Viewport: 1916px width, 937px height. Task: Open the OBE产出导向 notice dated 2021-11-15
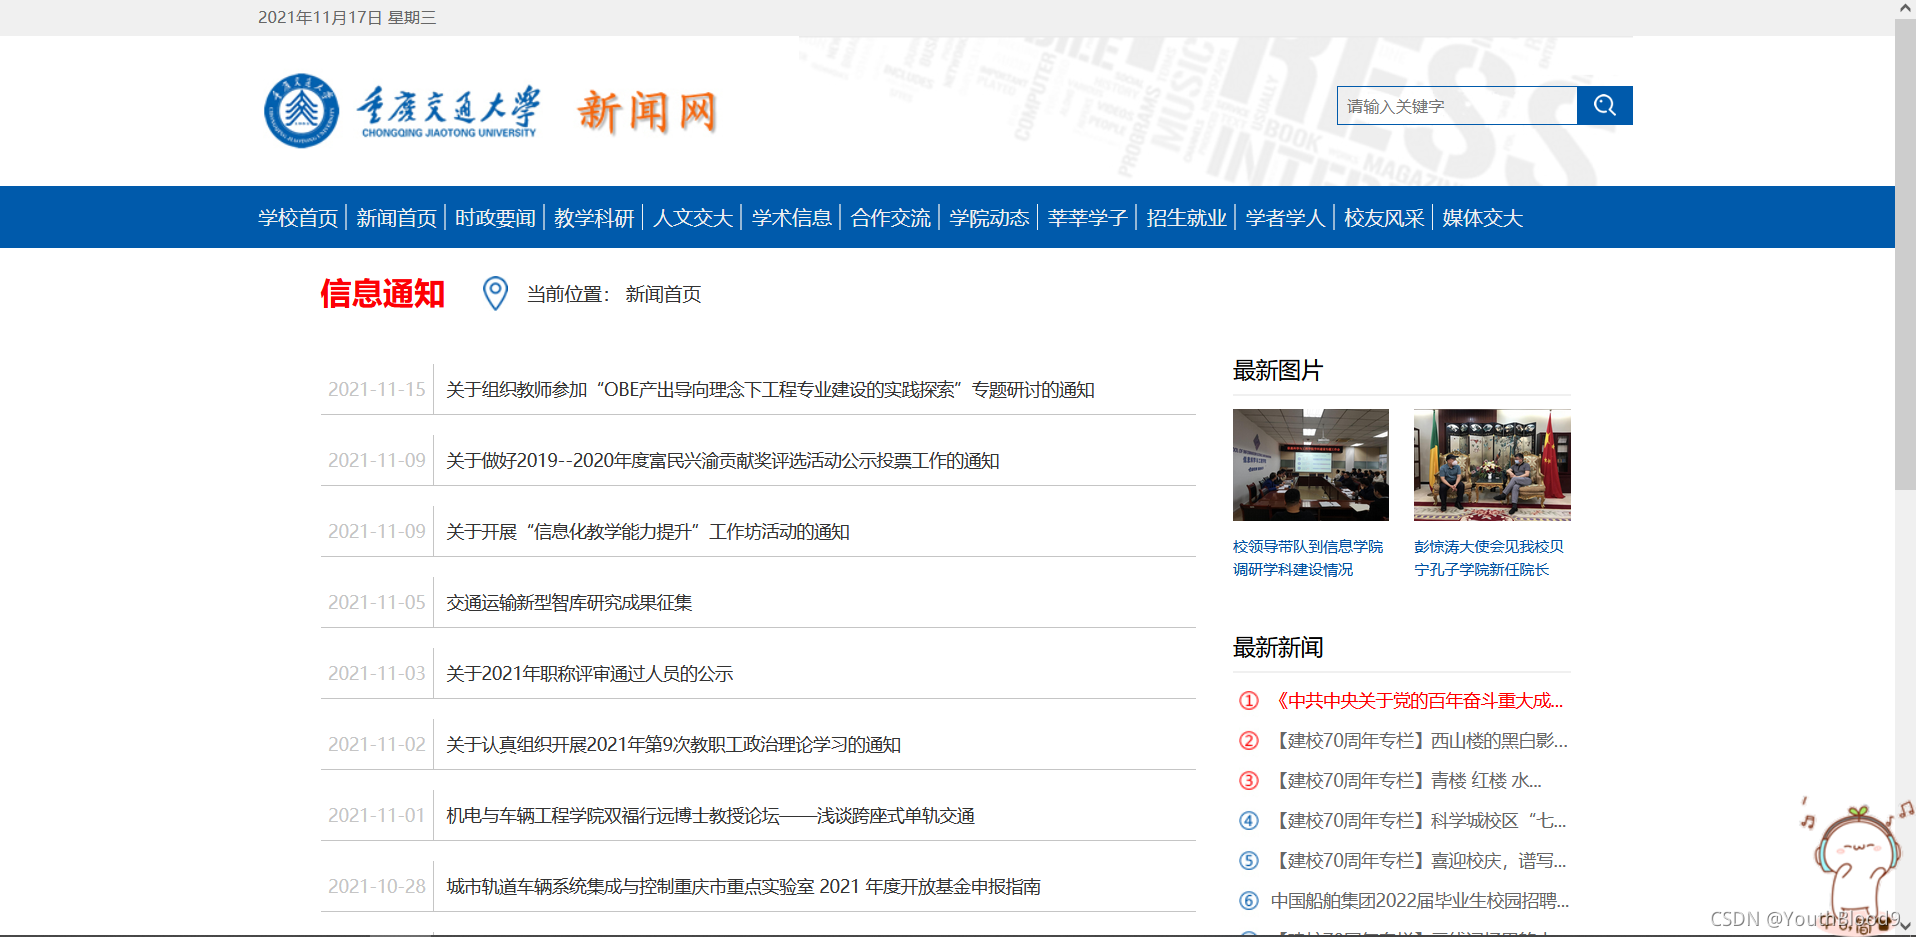[x=769, y=390]
